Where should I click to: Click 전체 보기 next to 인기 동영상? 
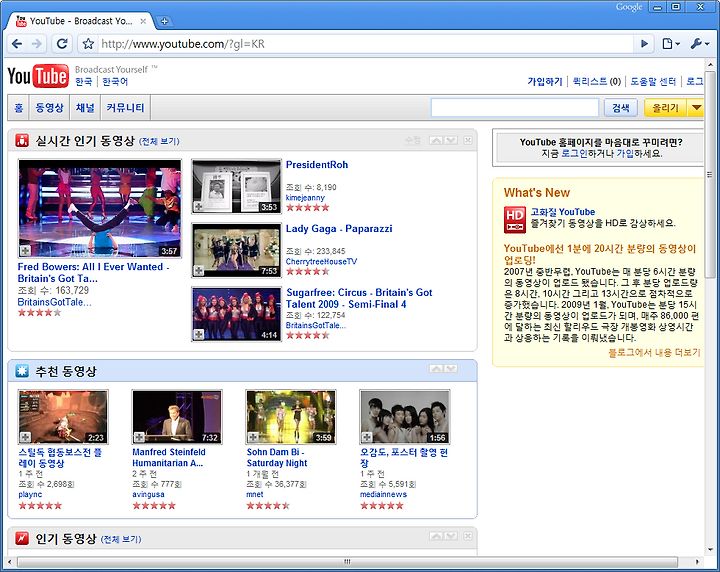pos(121,539)
